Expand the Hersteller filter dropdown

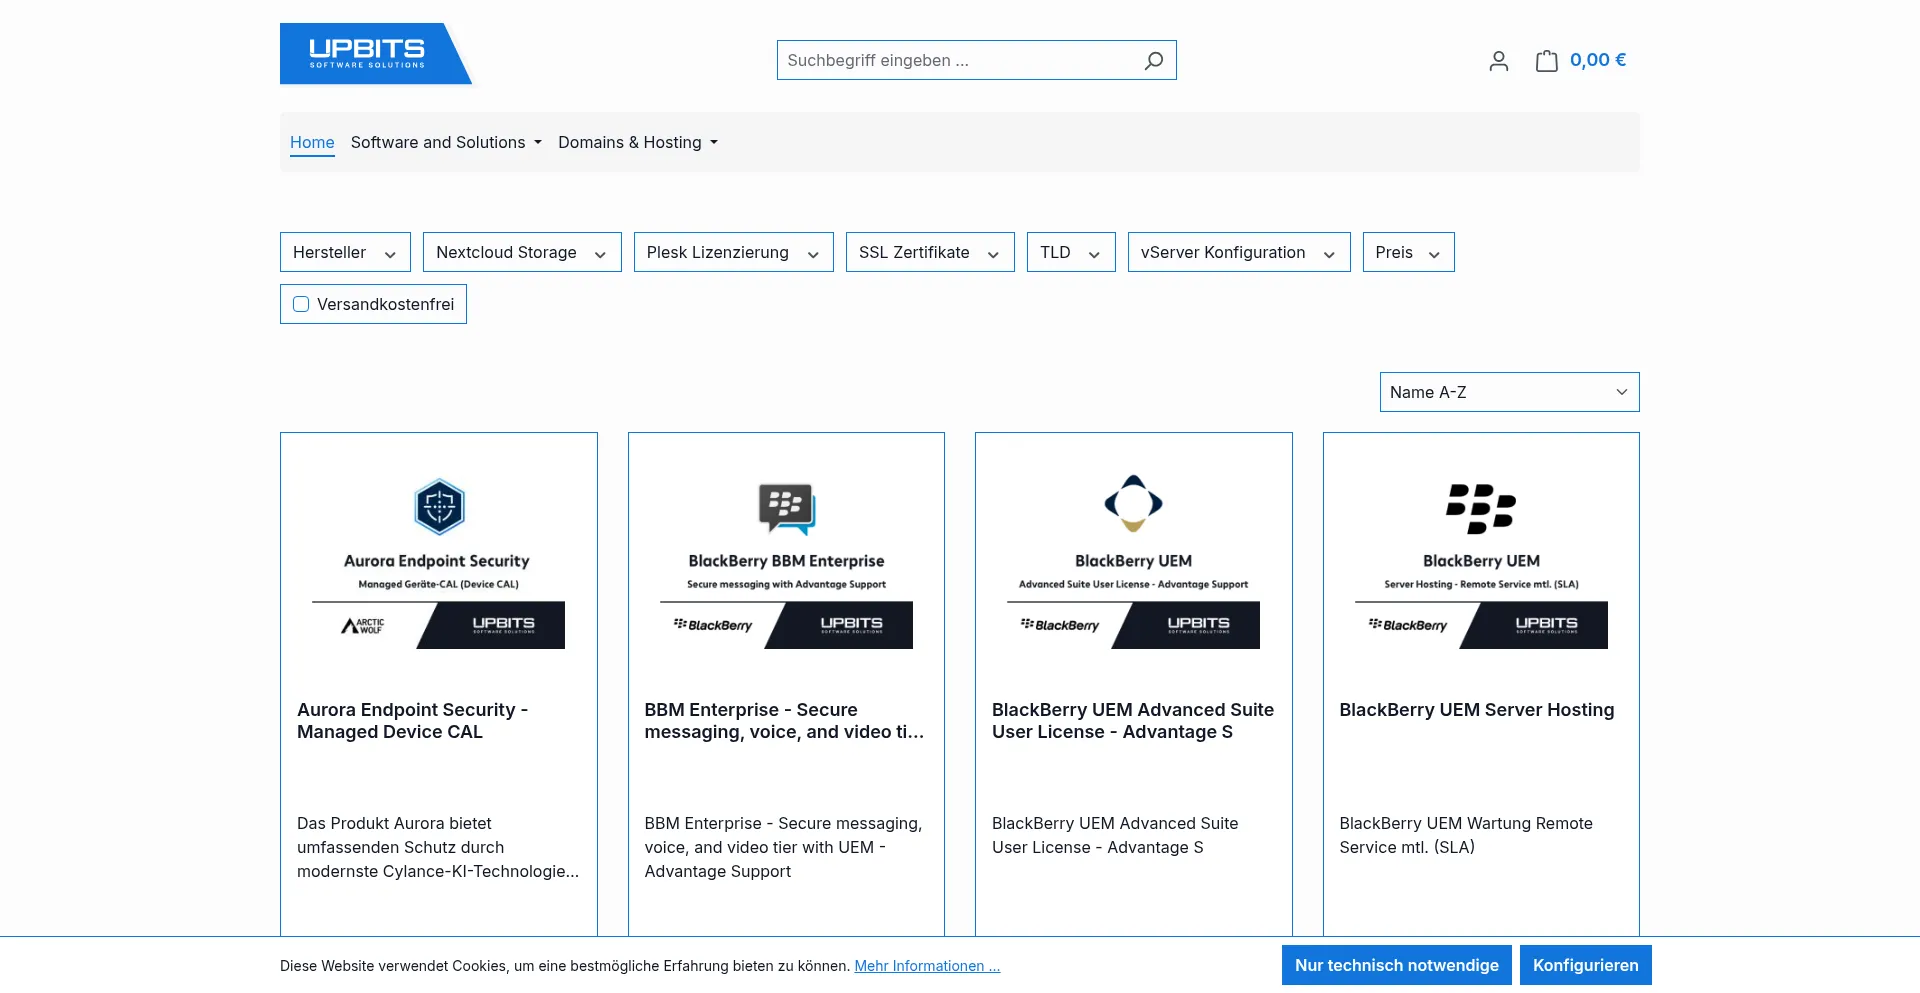click(345, 252)
